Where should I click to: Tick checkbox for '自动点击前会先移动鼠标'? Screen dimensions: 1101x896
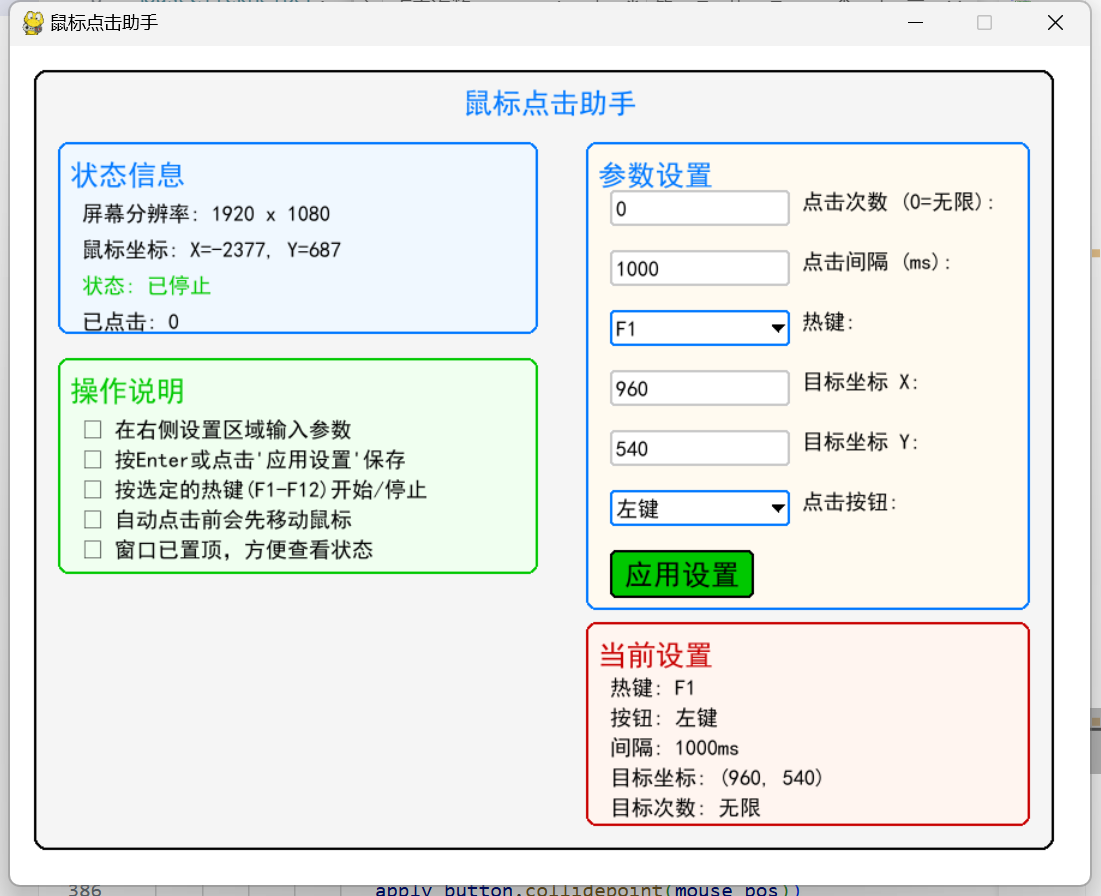93,519
